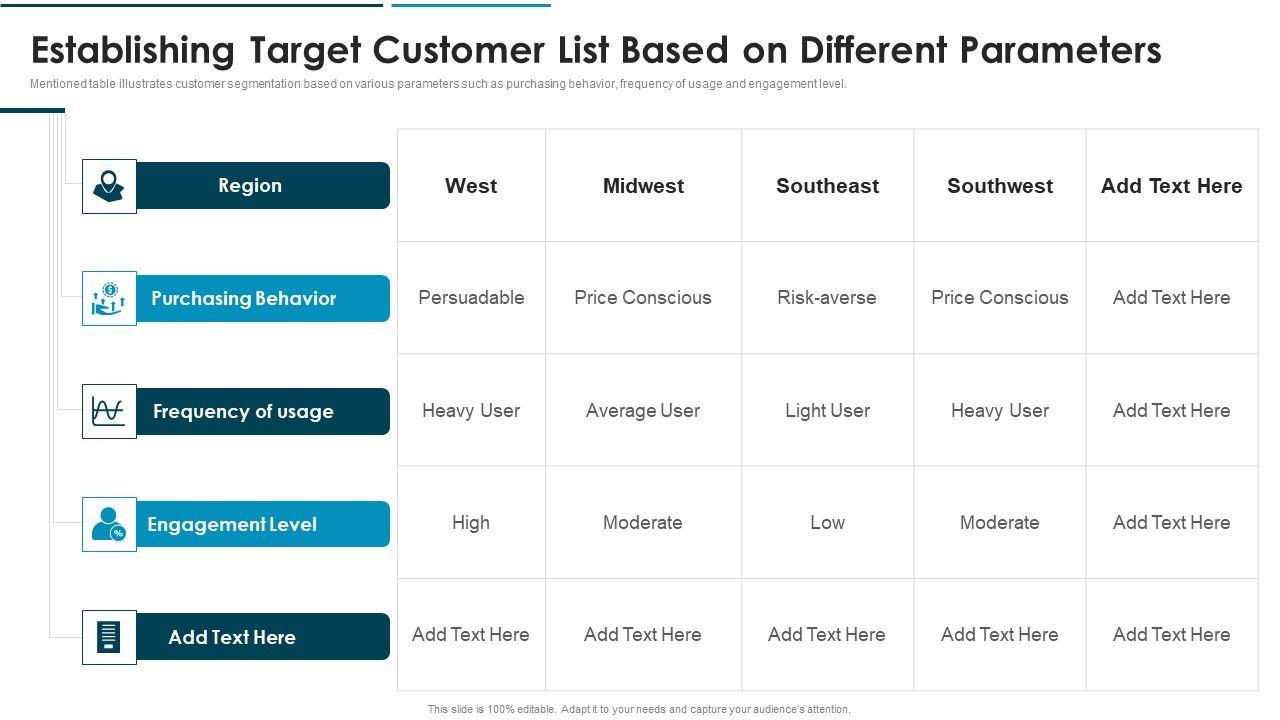Click the Average User cell

point(643,411)
